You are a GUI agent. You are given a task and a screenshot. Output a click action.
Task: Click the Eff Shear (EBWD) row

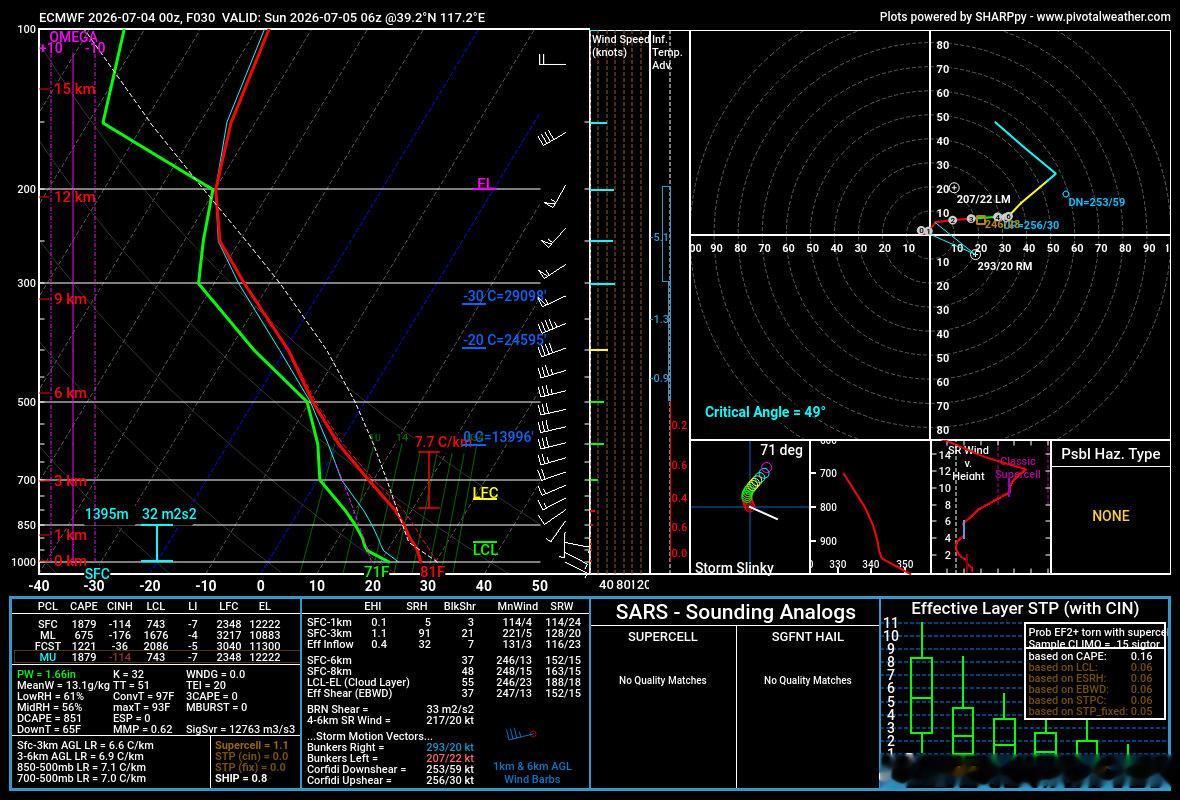click(x=444, y=693)
